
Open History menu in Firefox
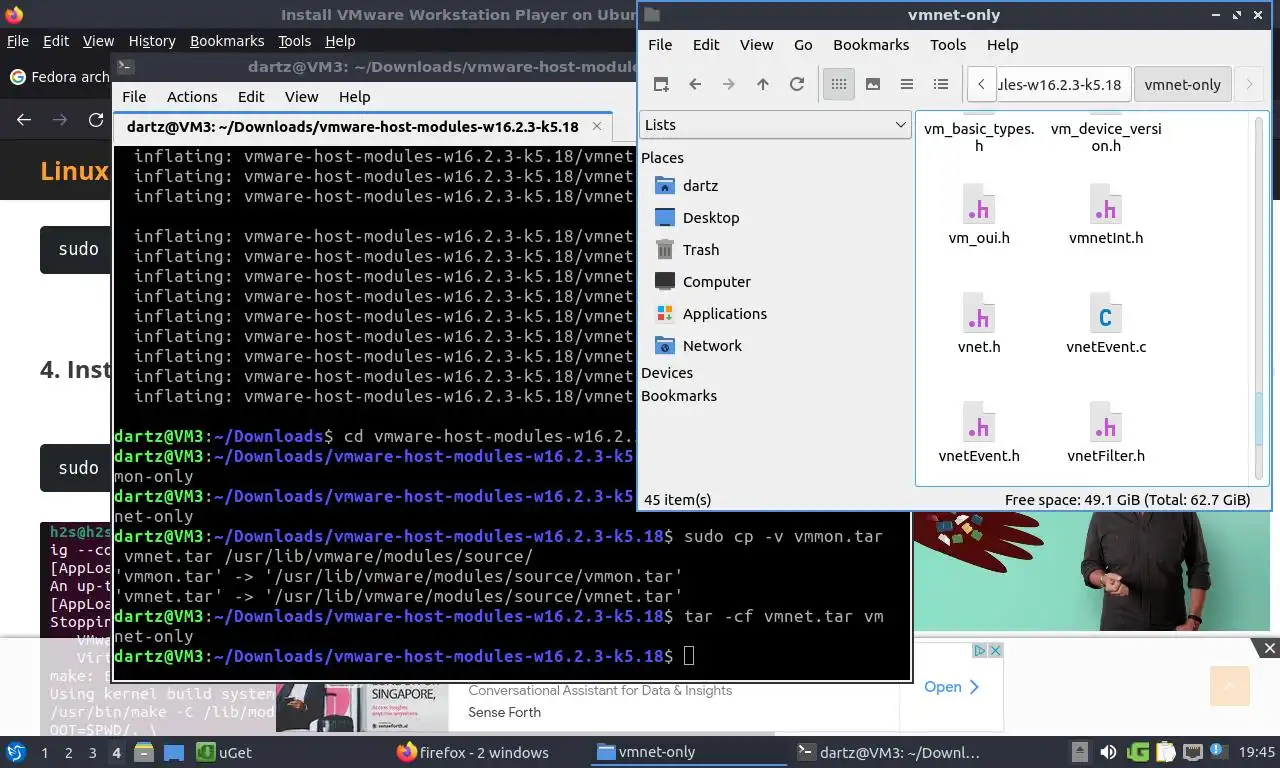click(152, 41)
